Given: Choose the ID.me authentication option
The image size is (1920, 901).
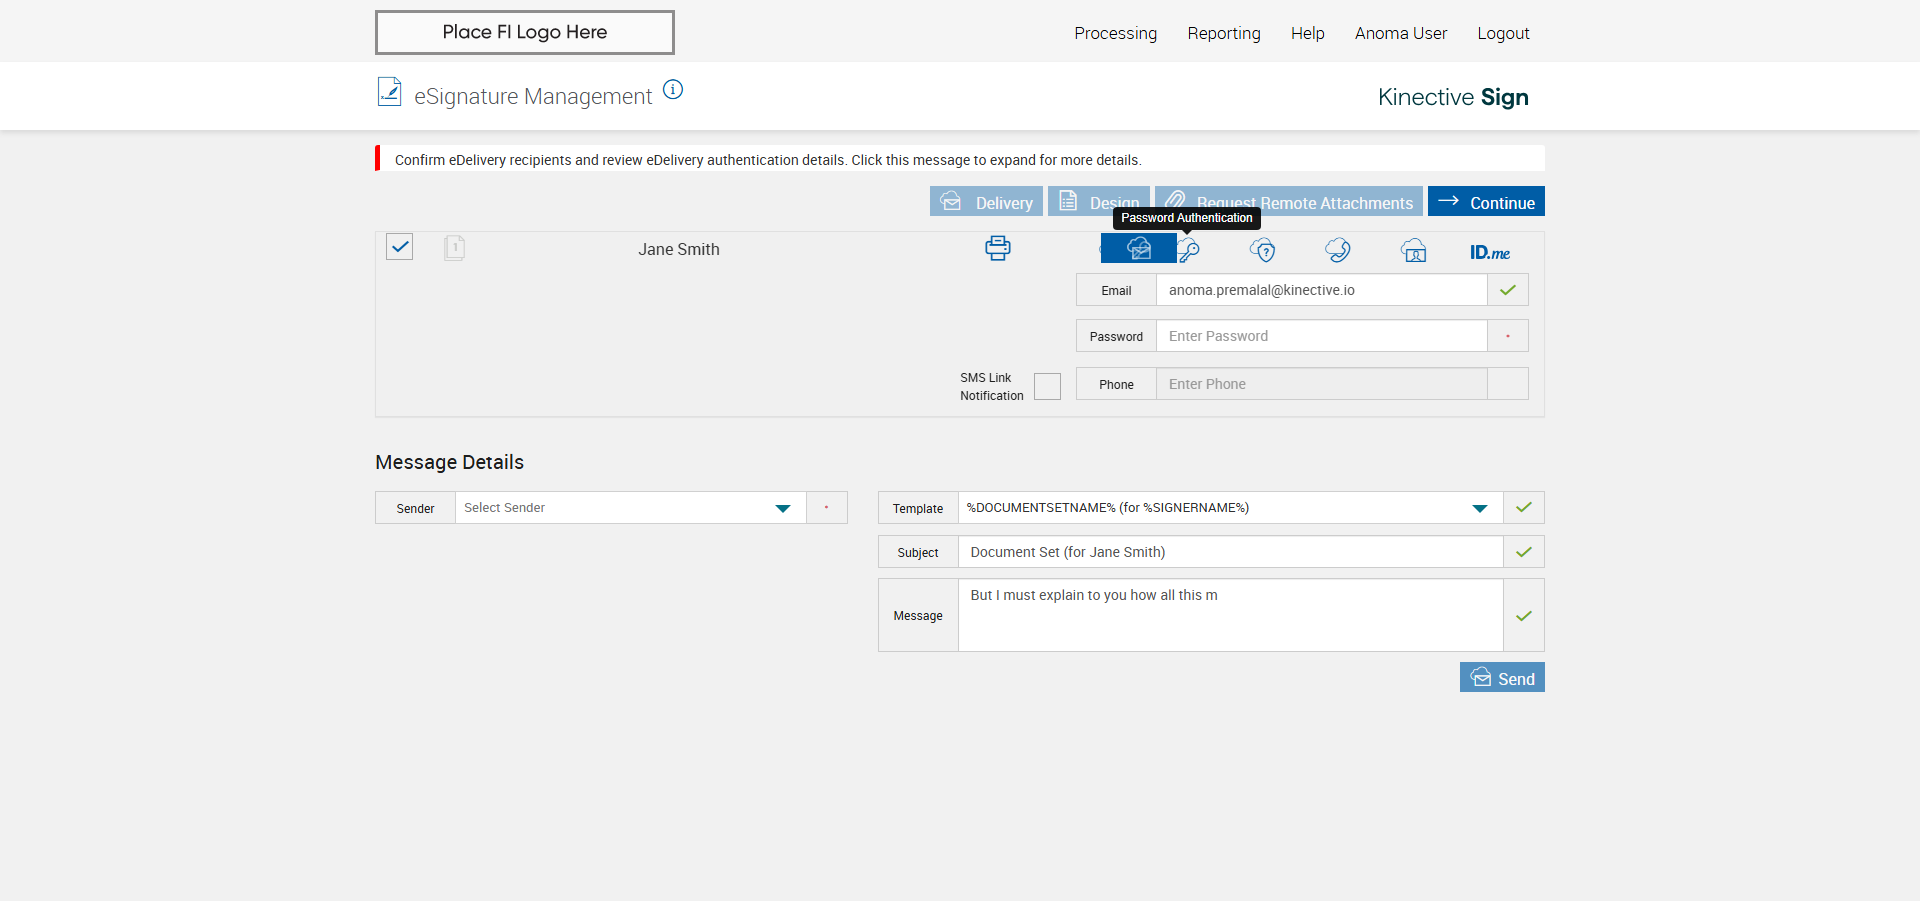Looking at the screenshot, I should point(1489,252).
